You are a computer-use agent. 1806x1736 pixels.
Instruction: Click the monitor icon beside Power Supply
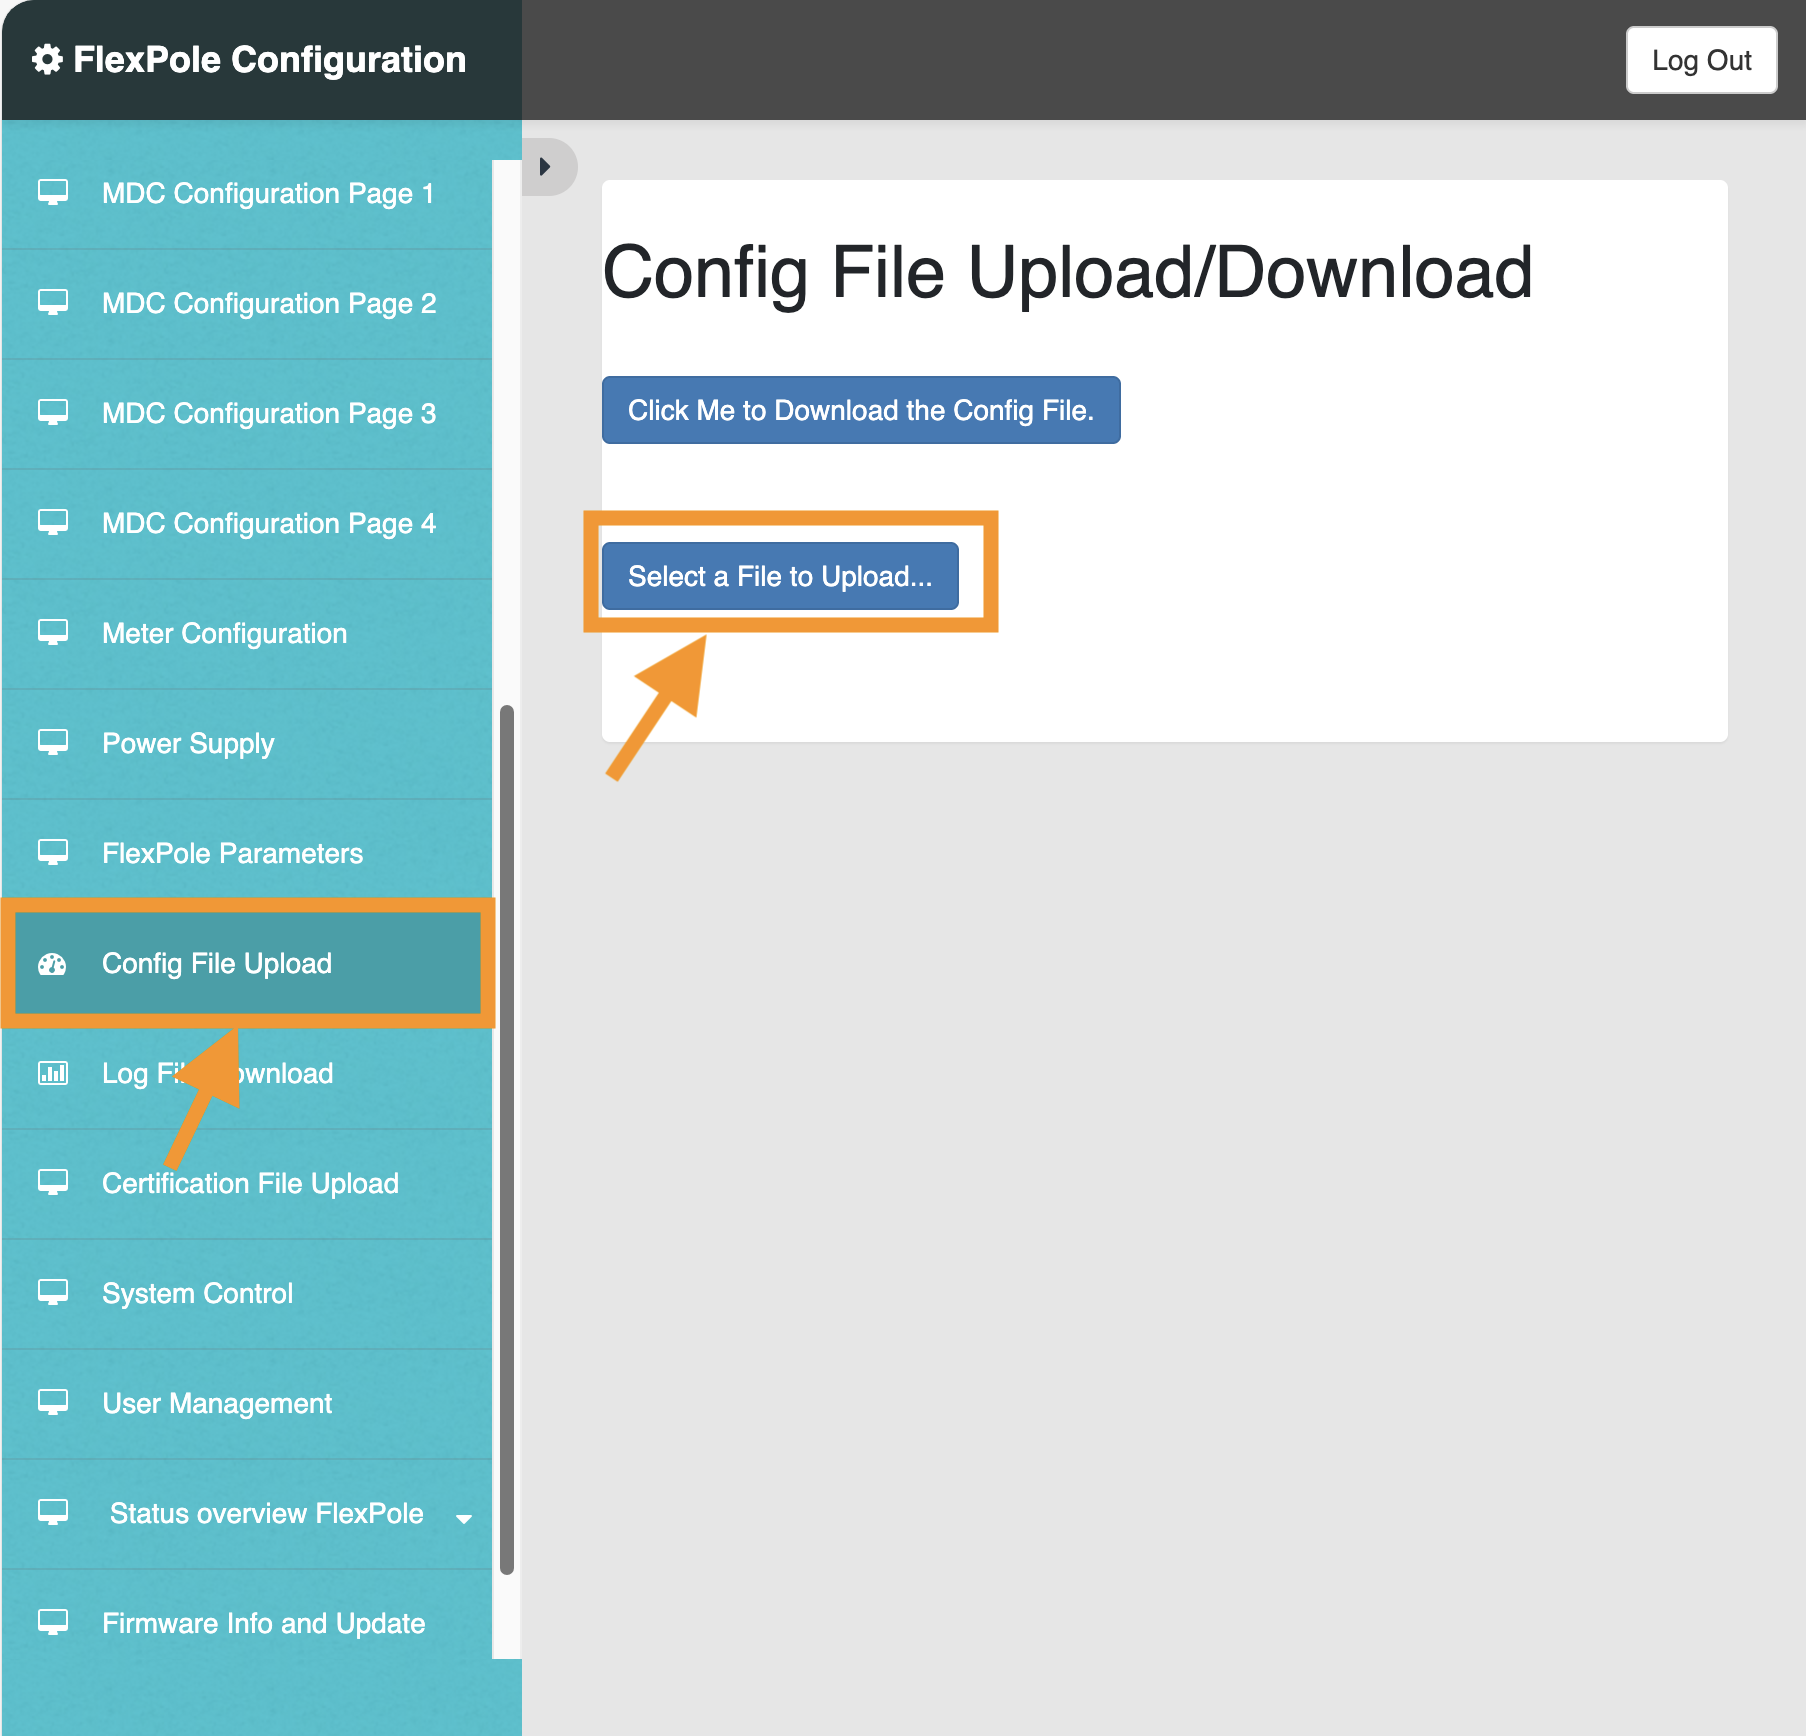point(53,742)
